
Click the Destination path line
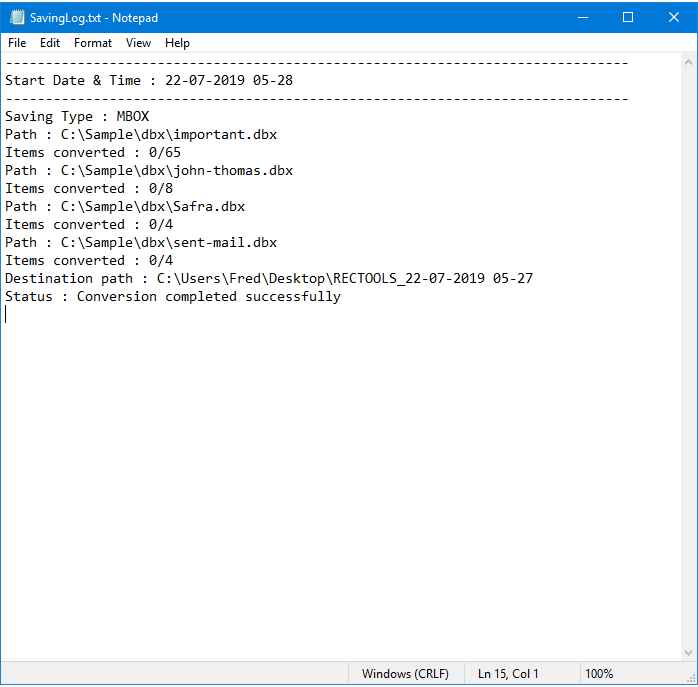click(269, 279)
